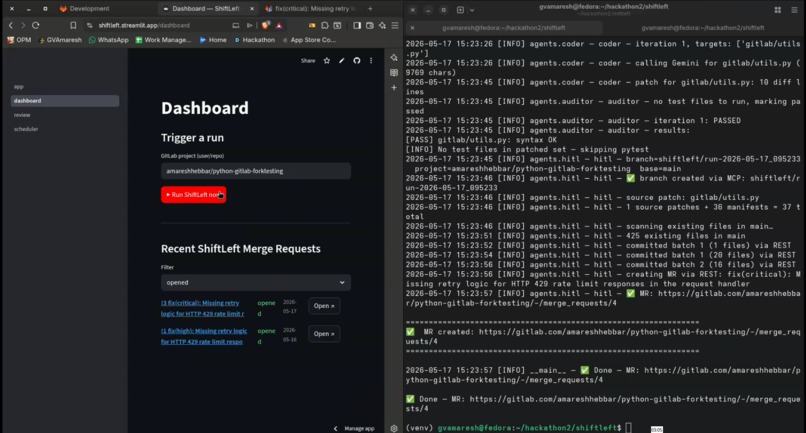Open the Work Manage... bookmark
Screen dimensions: 806x433
163,40
